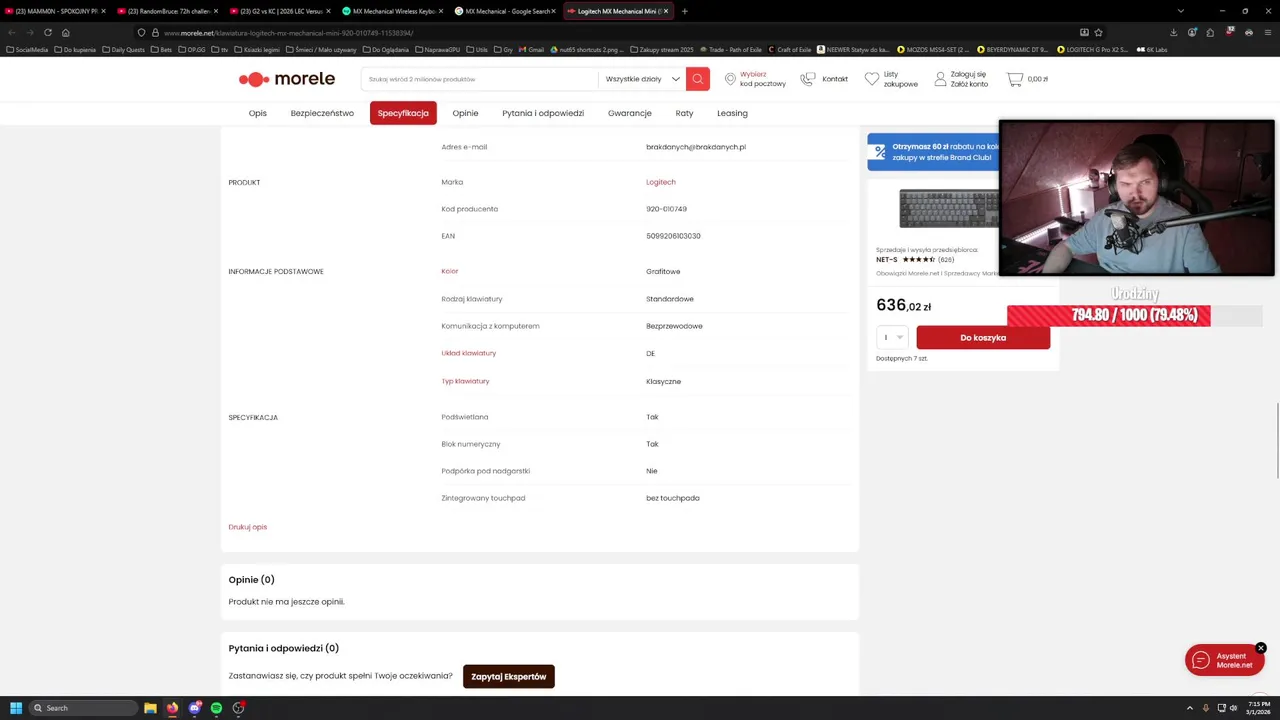Close the Logitech MX Mechanical Mini tab
This screenshot has height=720, width=1280.
coord(666,11)
